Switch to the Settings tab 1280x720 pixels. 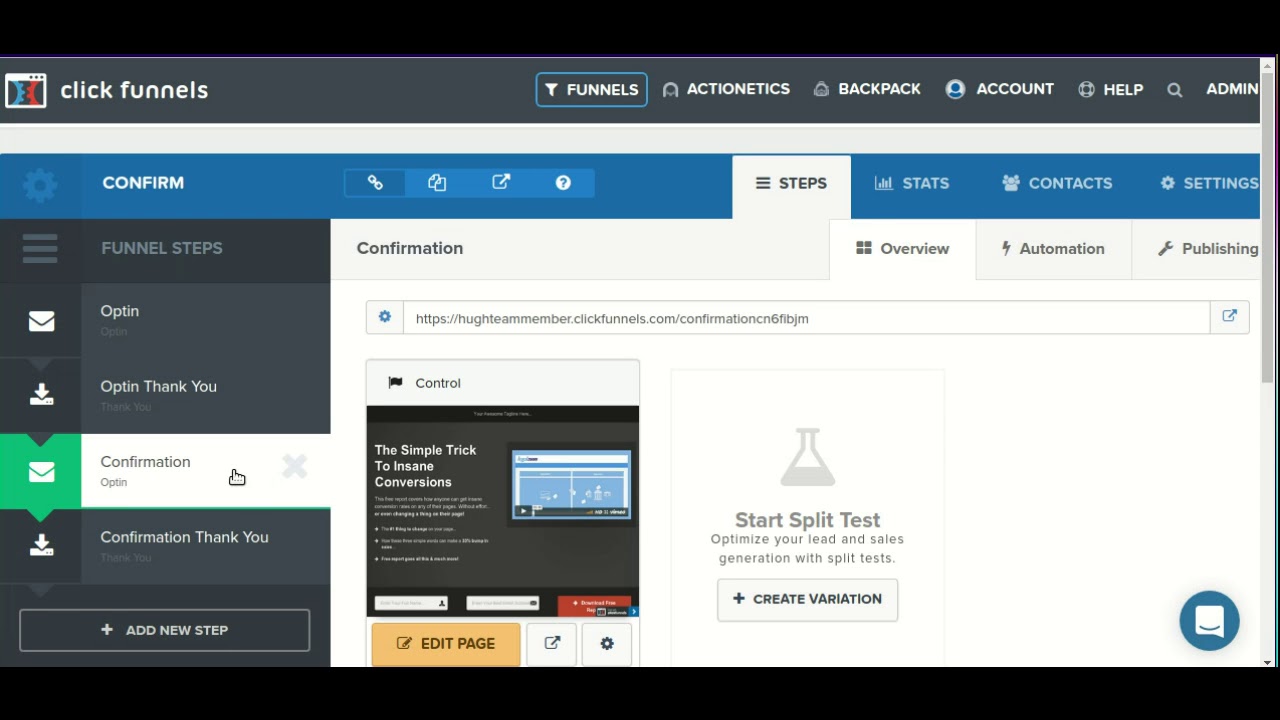pyautogui.click(x=1209, y=184)
